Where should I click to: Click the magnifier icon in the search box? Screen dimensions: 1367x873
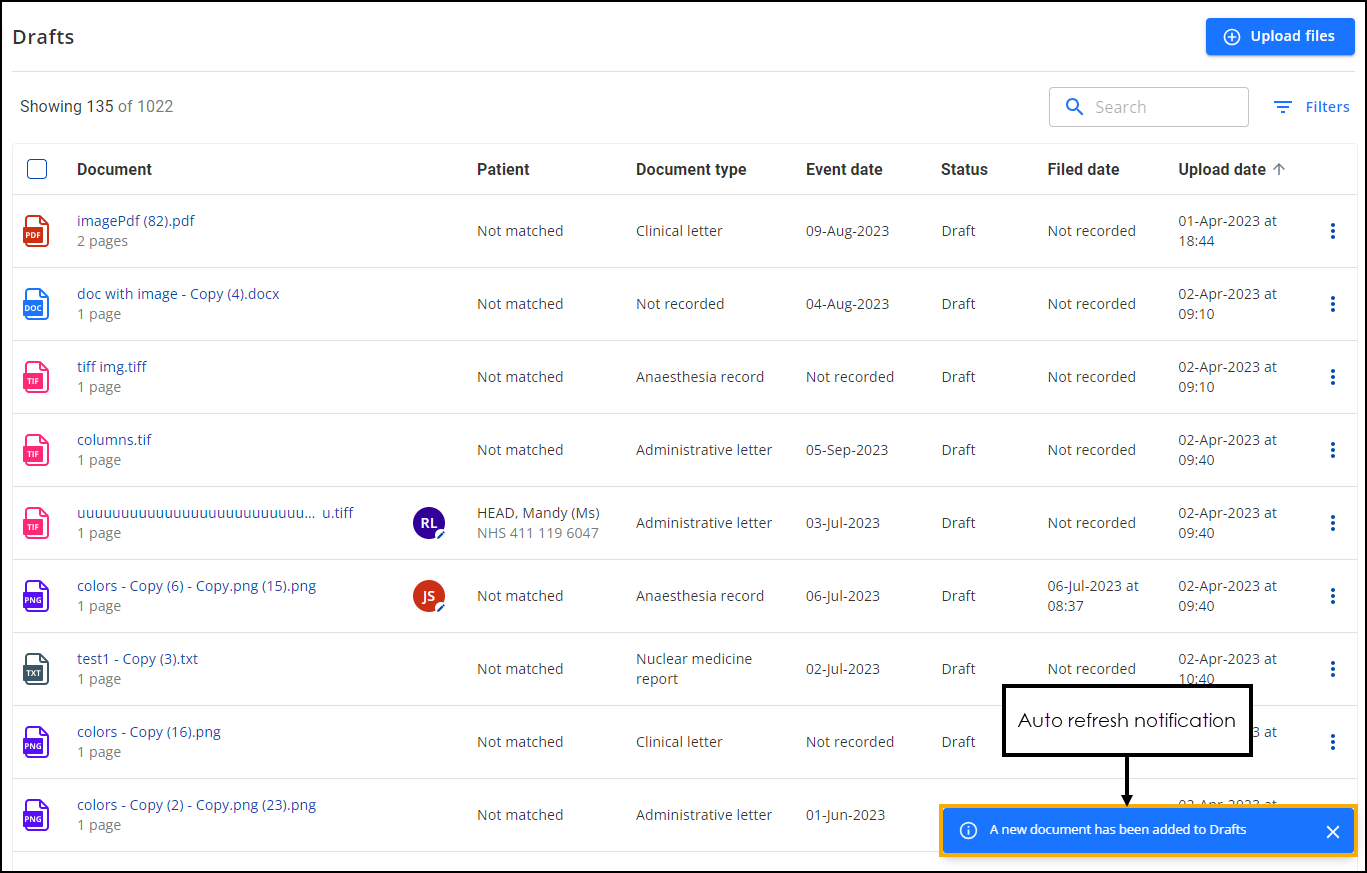pos(1075,107)
